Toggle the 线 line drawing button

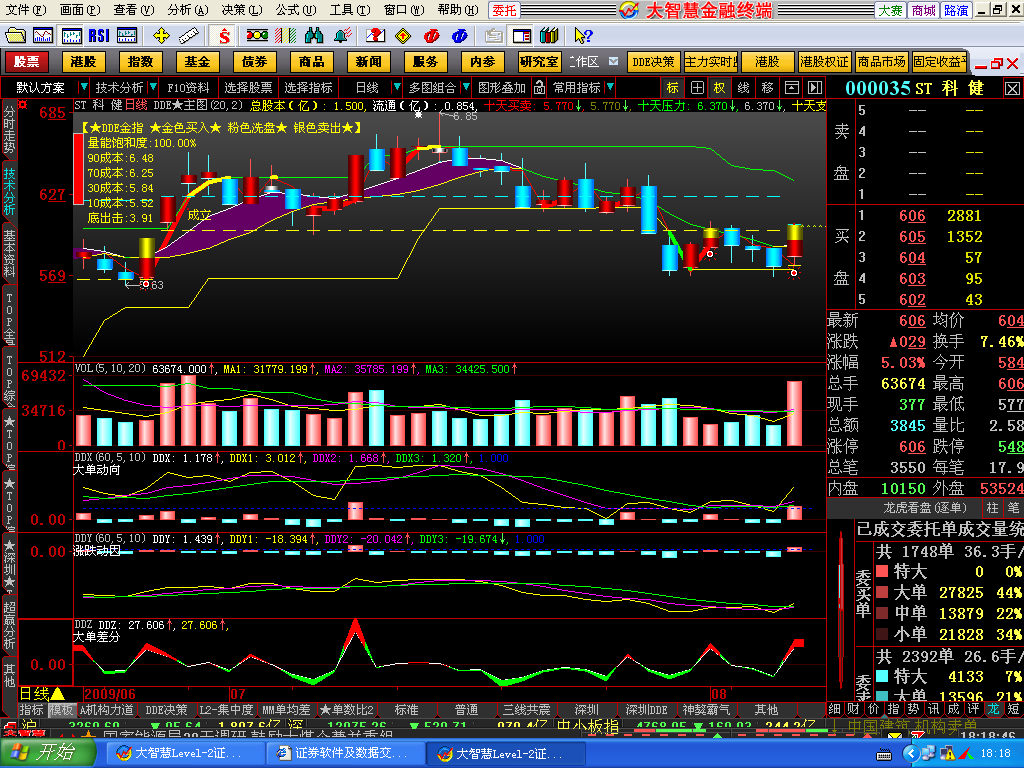[744, 88]
